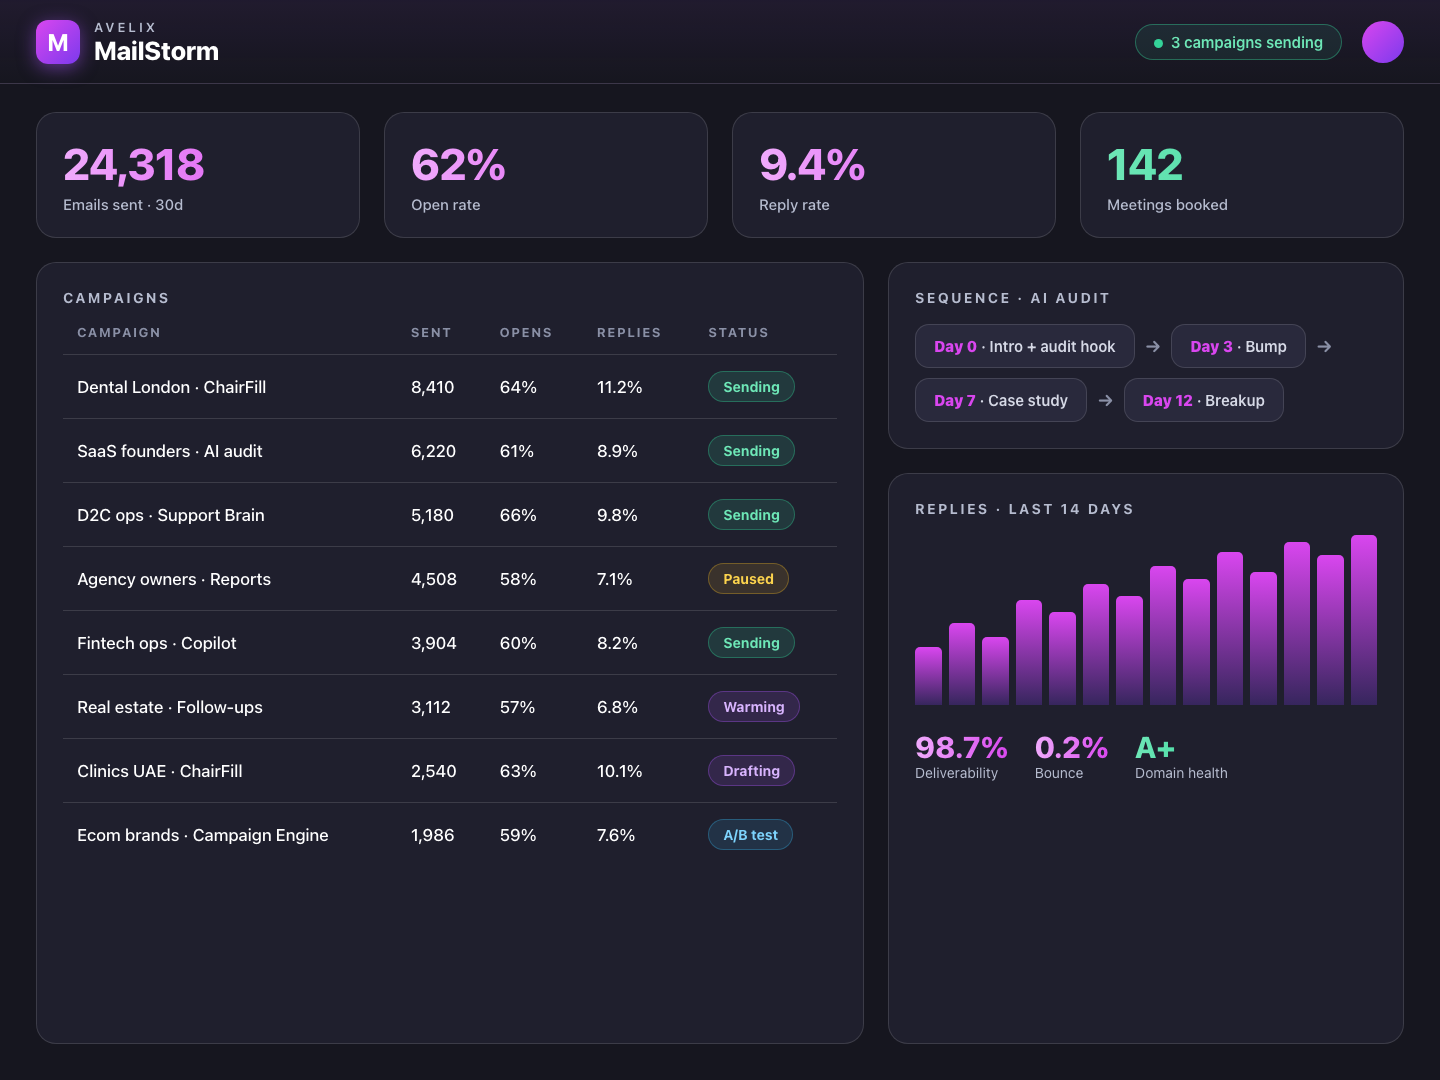Screen dimensions: 1440x1080
Task: Click the arrow between Day 0 and Day 3
Action: (x=1153, y=346)
